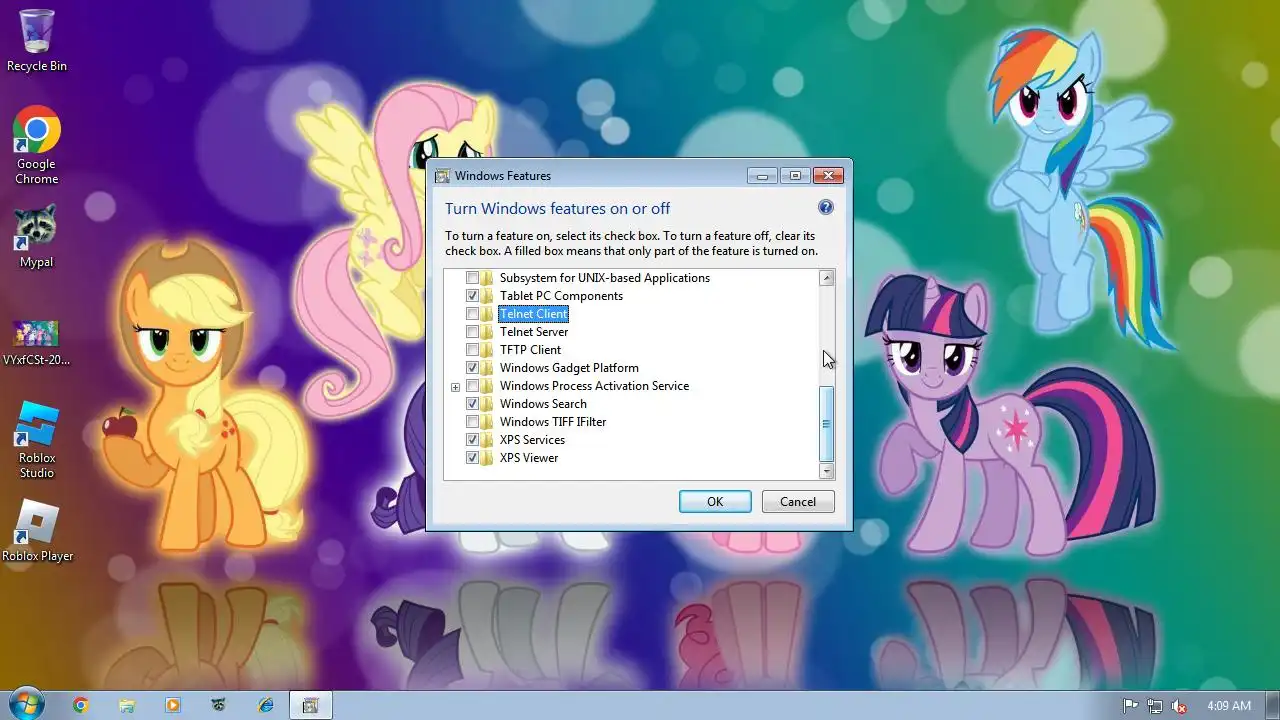The height and width of the screenshot is (720, 1280).
Task: Select the highlighted Telnet Client label
Action: (x=533, y=314)
